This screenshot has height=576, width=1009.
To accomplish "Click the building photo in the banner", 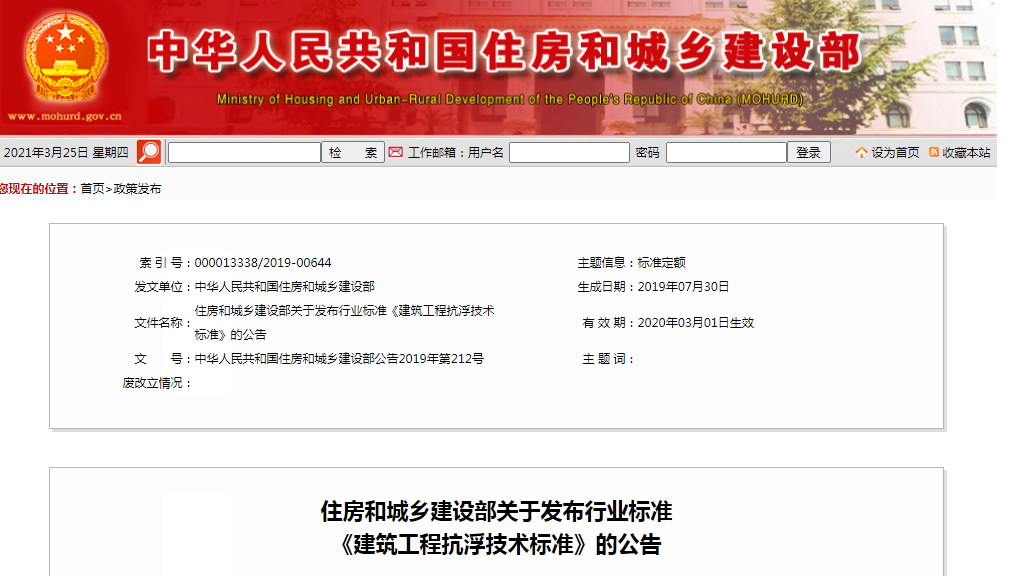I will [x=950, y=65].
